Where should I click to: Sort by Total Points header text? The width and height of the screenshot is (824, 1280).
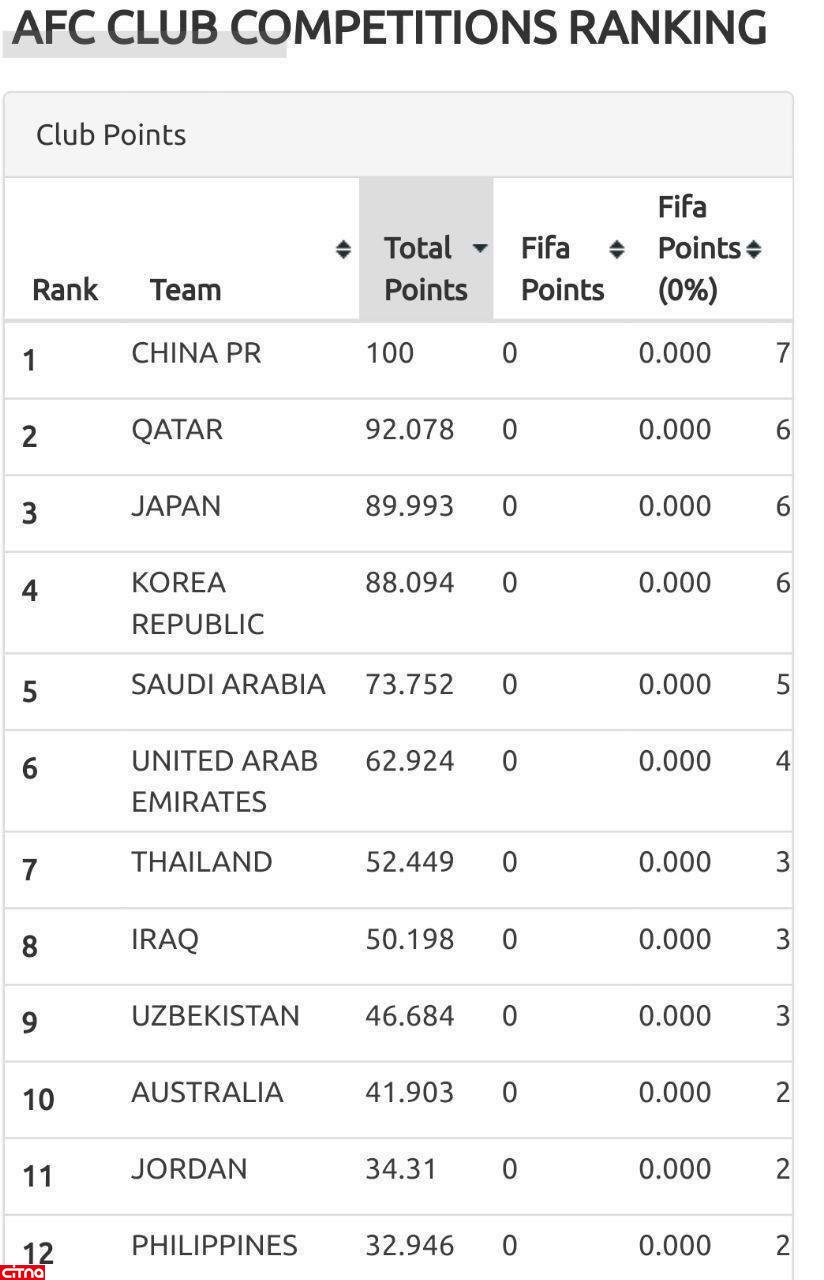tap(425, 268)
